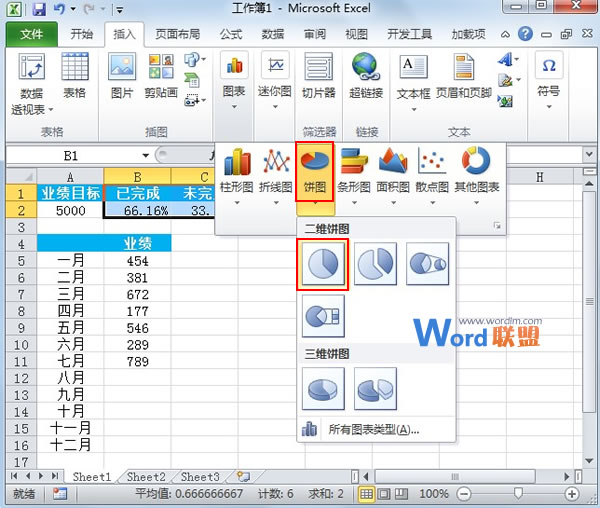Click the Slicer icon
The image size is (600, 508).
318,67
